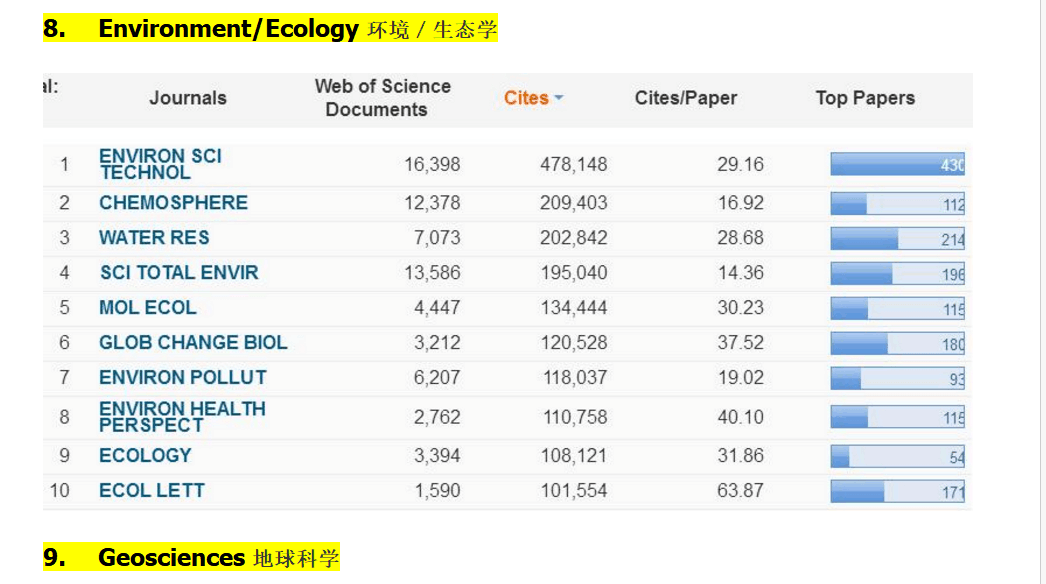Click the ECOL LETT journal link
The image size is (1046, 584).
(152, 491)
